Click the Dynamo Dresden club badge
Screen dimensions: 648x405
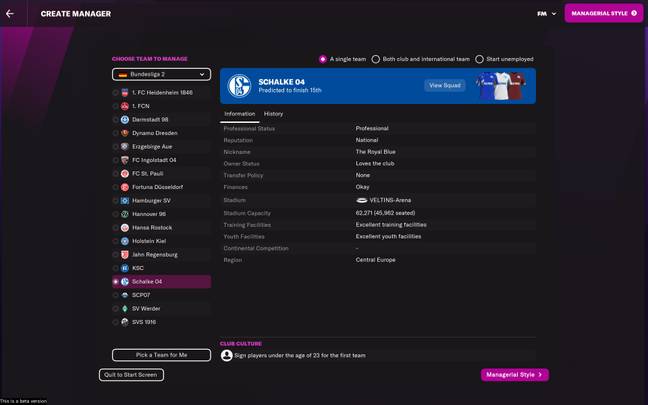(125, 133)
